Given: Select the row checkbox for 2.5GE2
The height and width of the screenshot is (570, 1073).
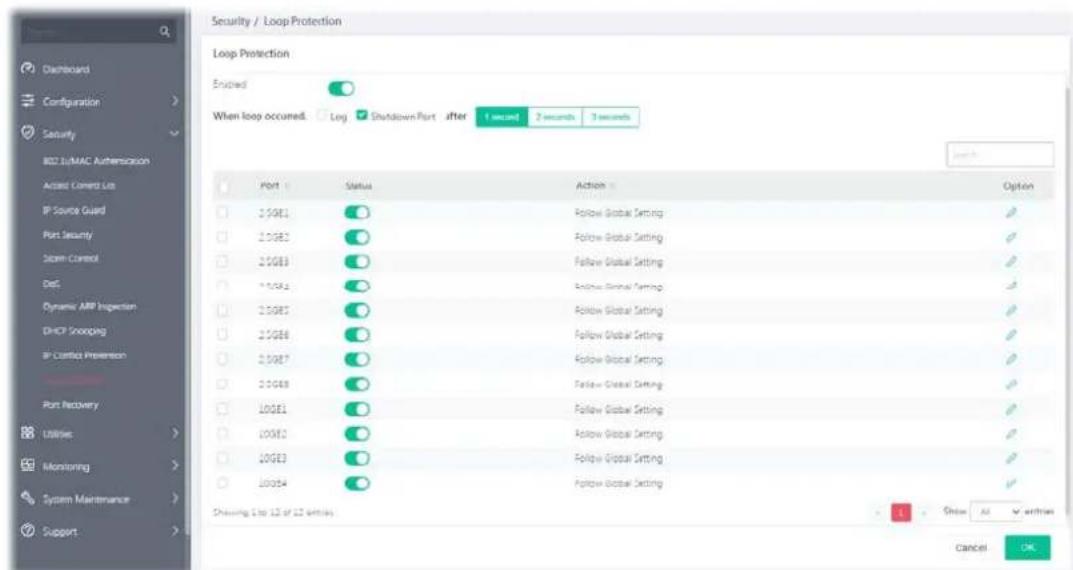Looking at the screenshot, I should pos(222,237).
